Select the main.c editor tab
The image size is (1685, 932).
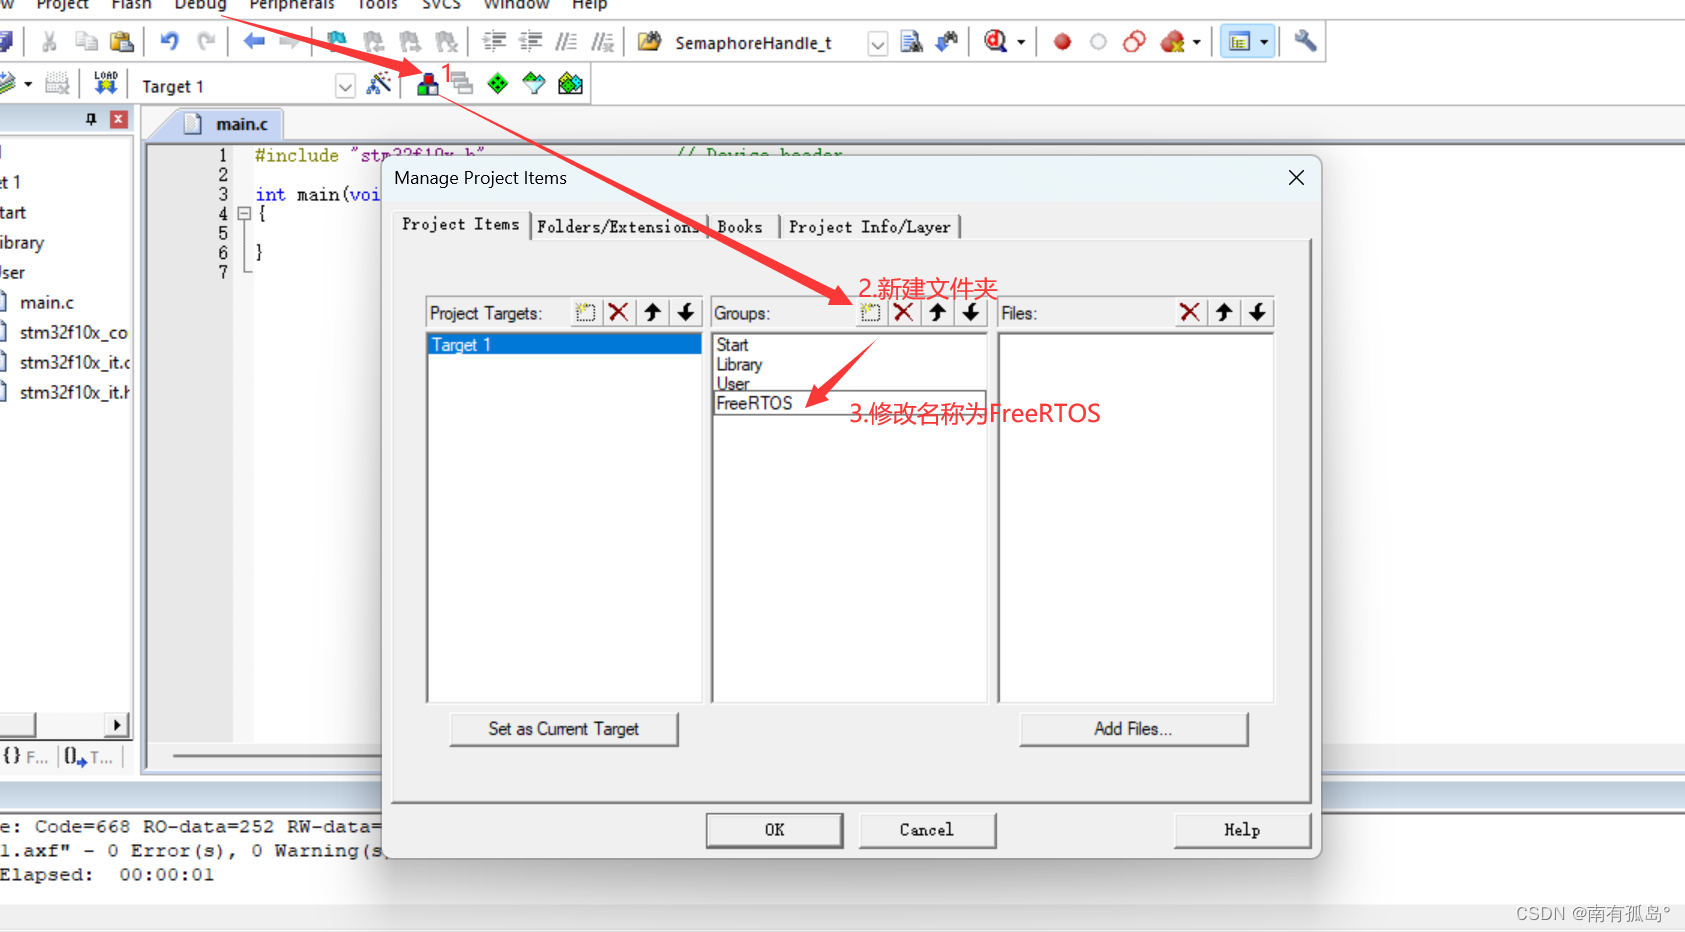point(231,124)
